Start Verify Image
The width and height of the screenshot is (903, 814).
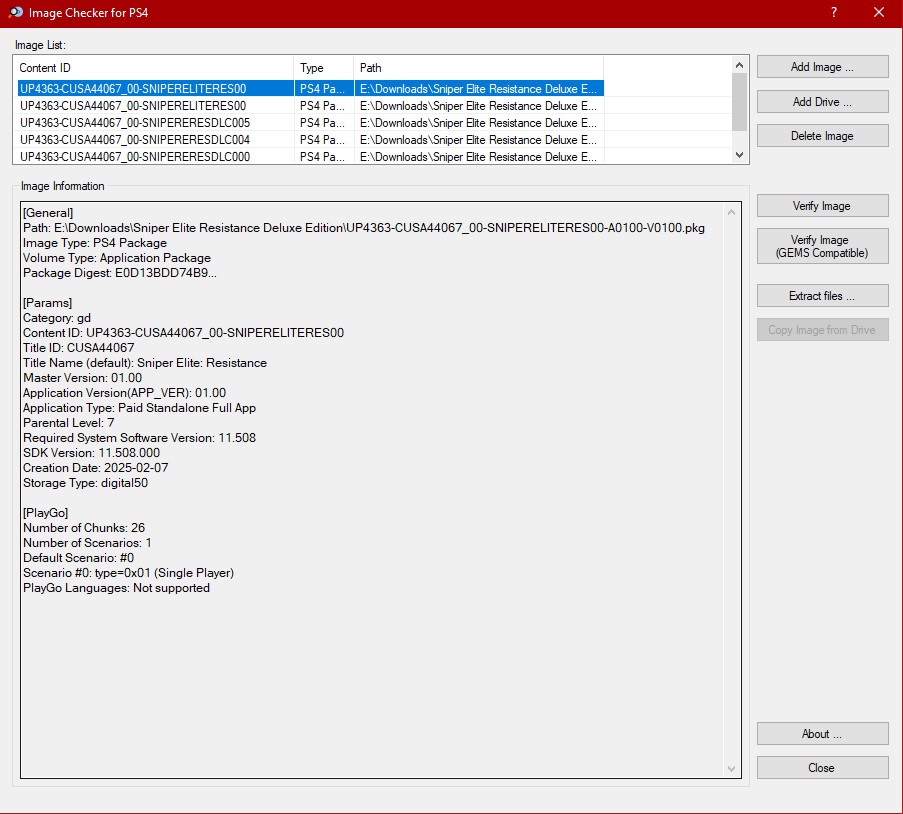822,206
